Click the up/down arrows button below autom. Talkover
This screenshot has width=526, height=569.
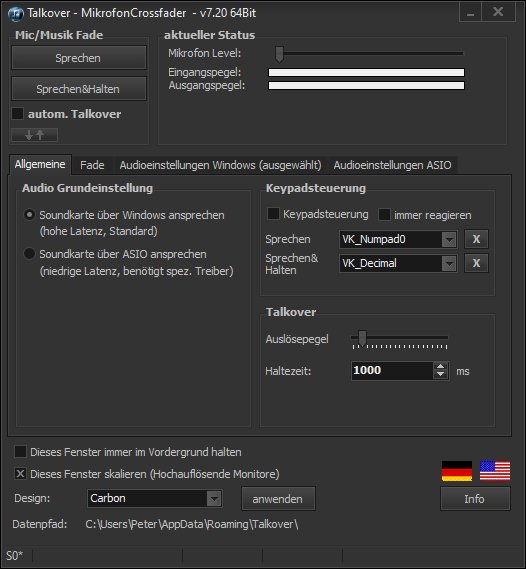[x=34, y=135]
